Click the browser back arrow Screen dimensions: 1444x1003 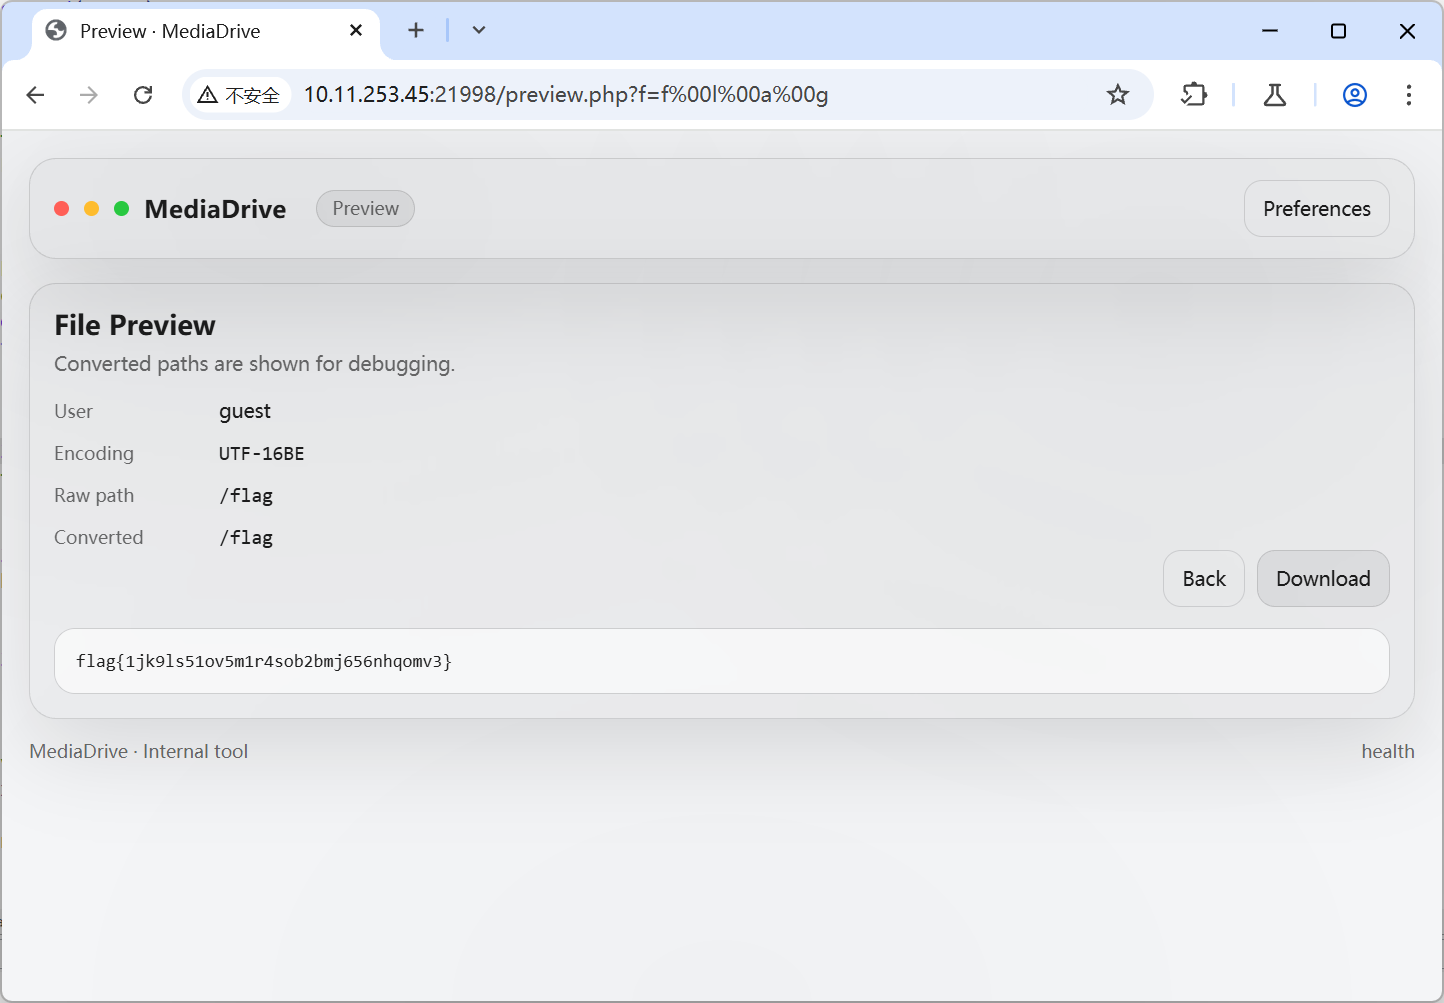point(36,95)
